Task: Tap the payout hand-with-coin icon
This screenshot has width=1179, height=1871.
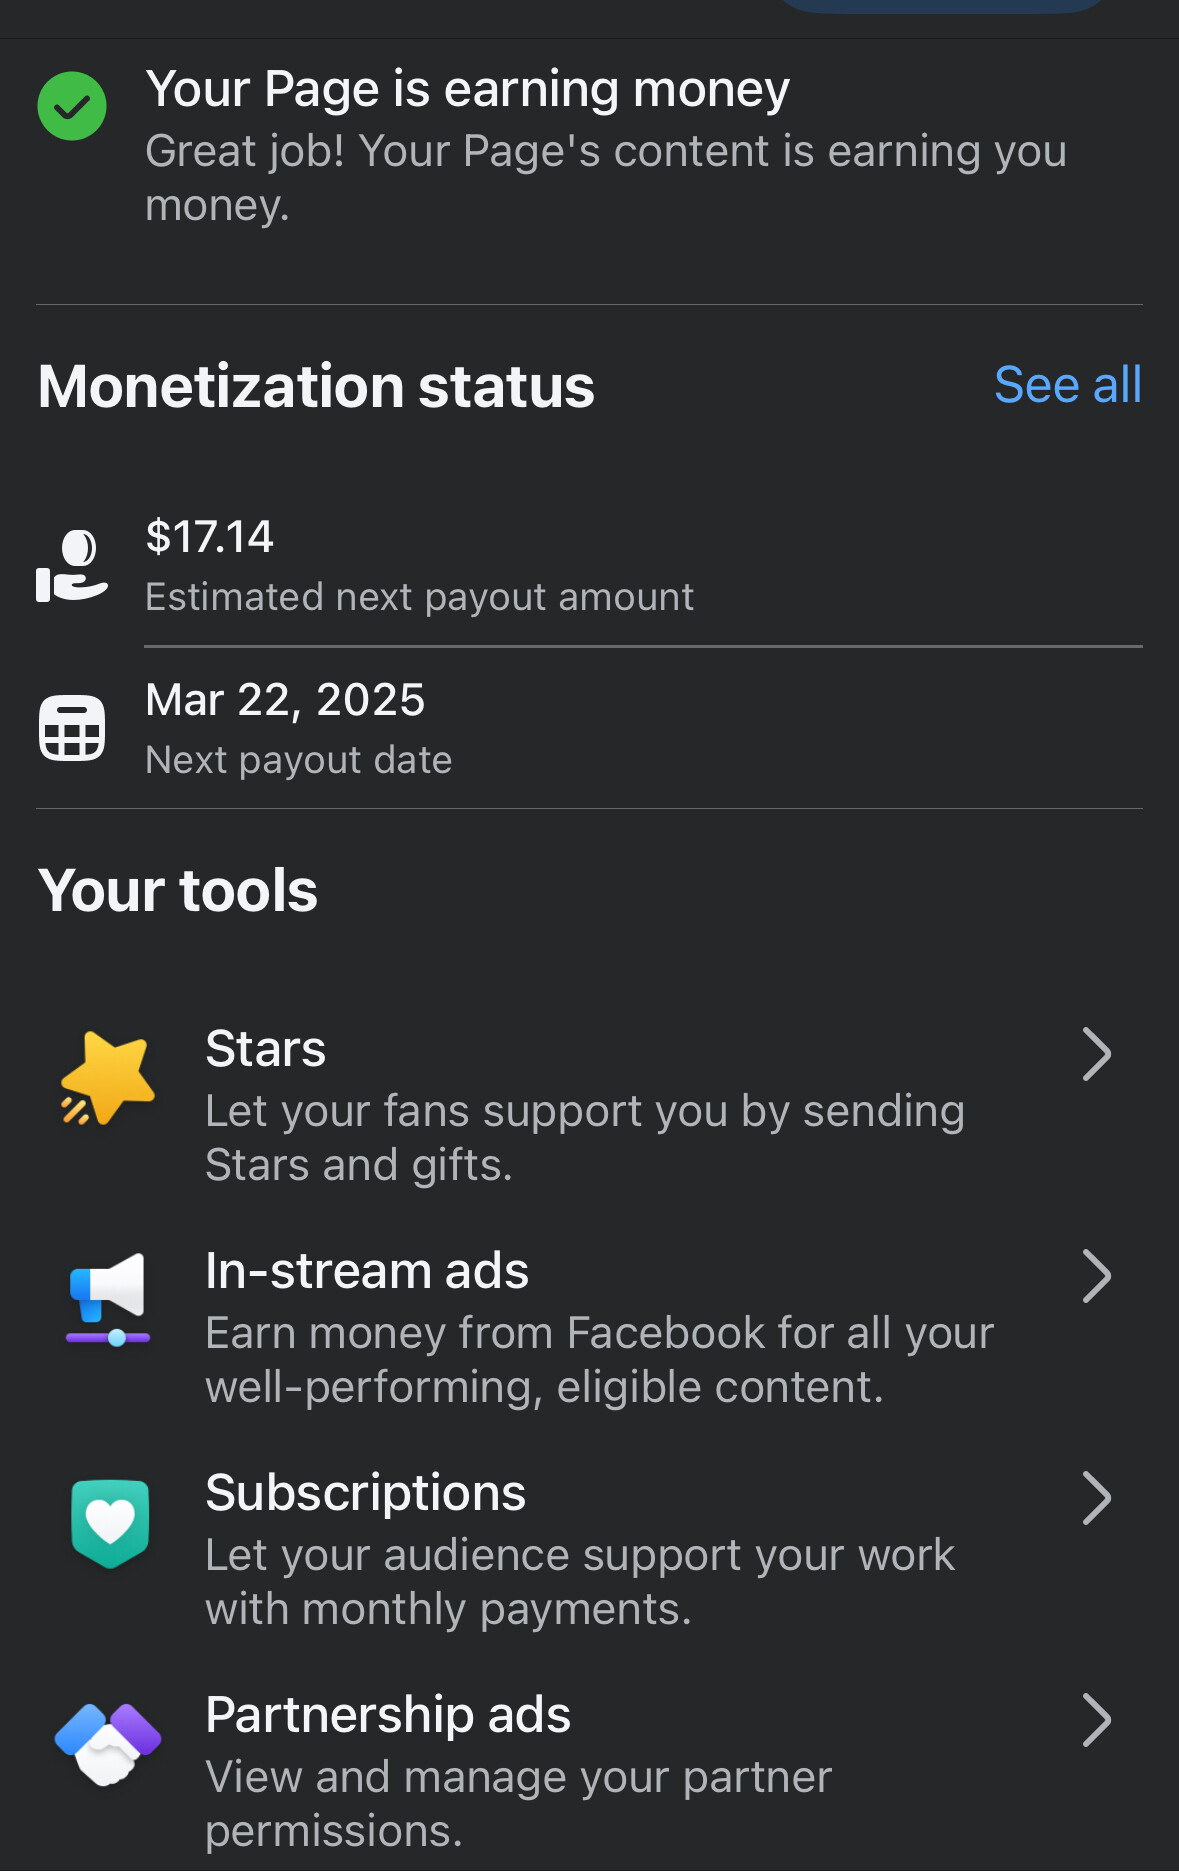Action: point(71,566)
